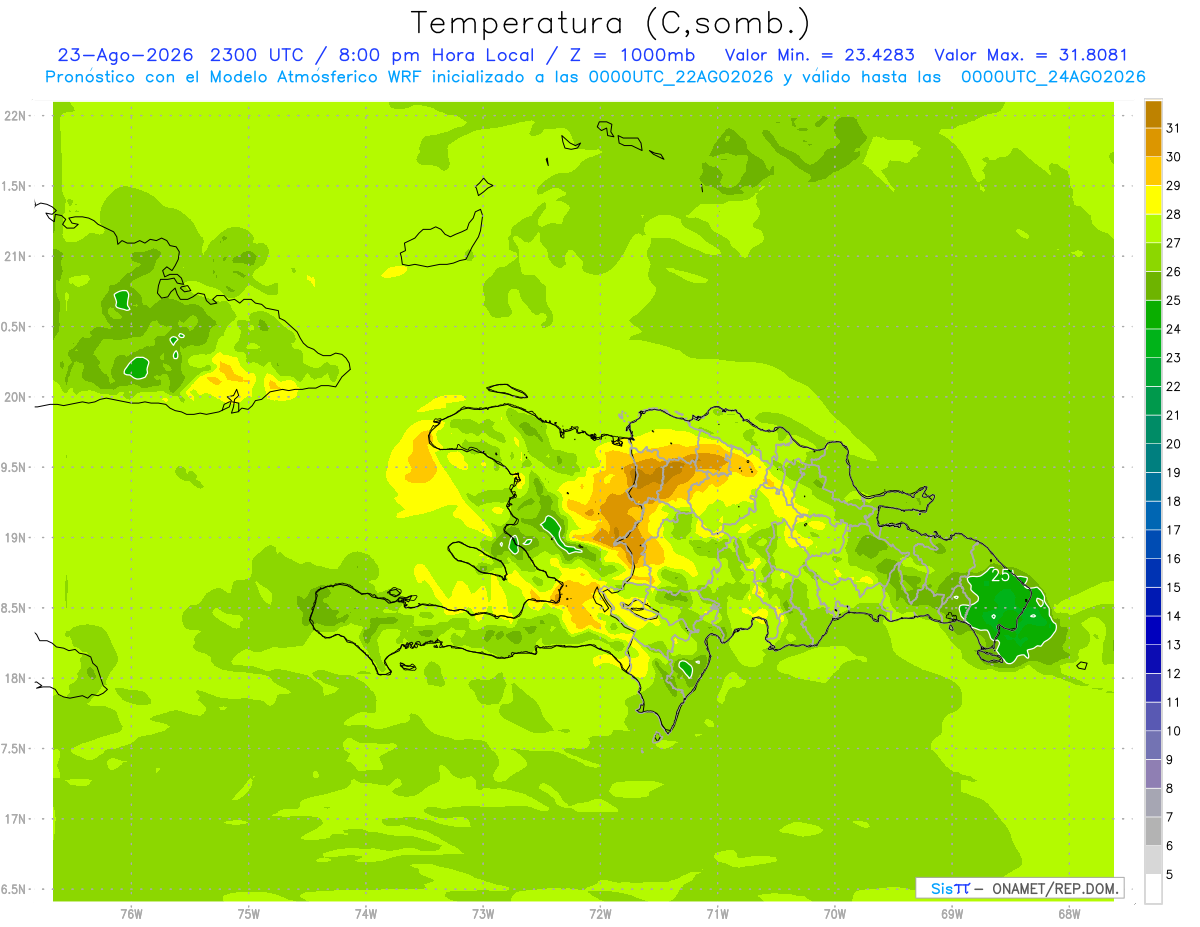Click the "25" contour label on the map

1000,575
